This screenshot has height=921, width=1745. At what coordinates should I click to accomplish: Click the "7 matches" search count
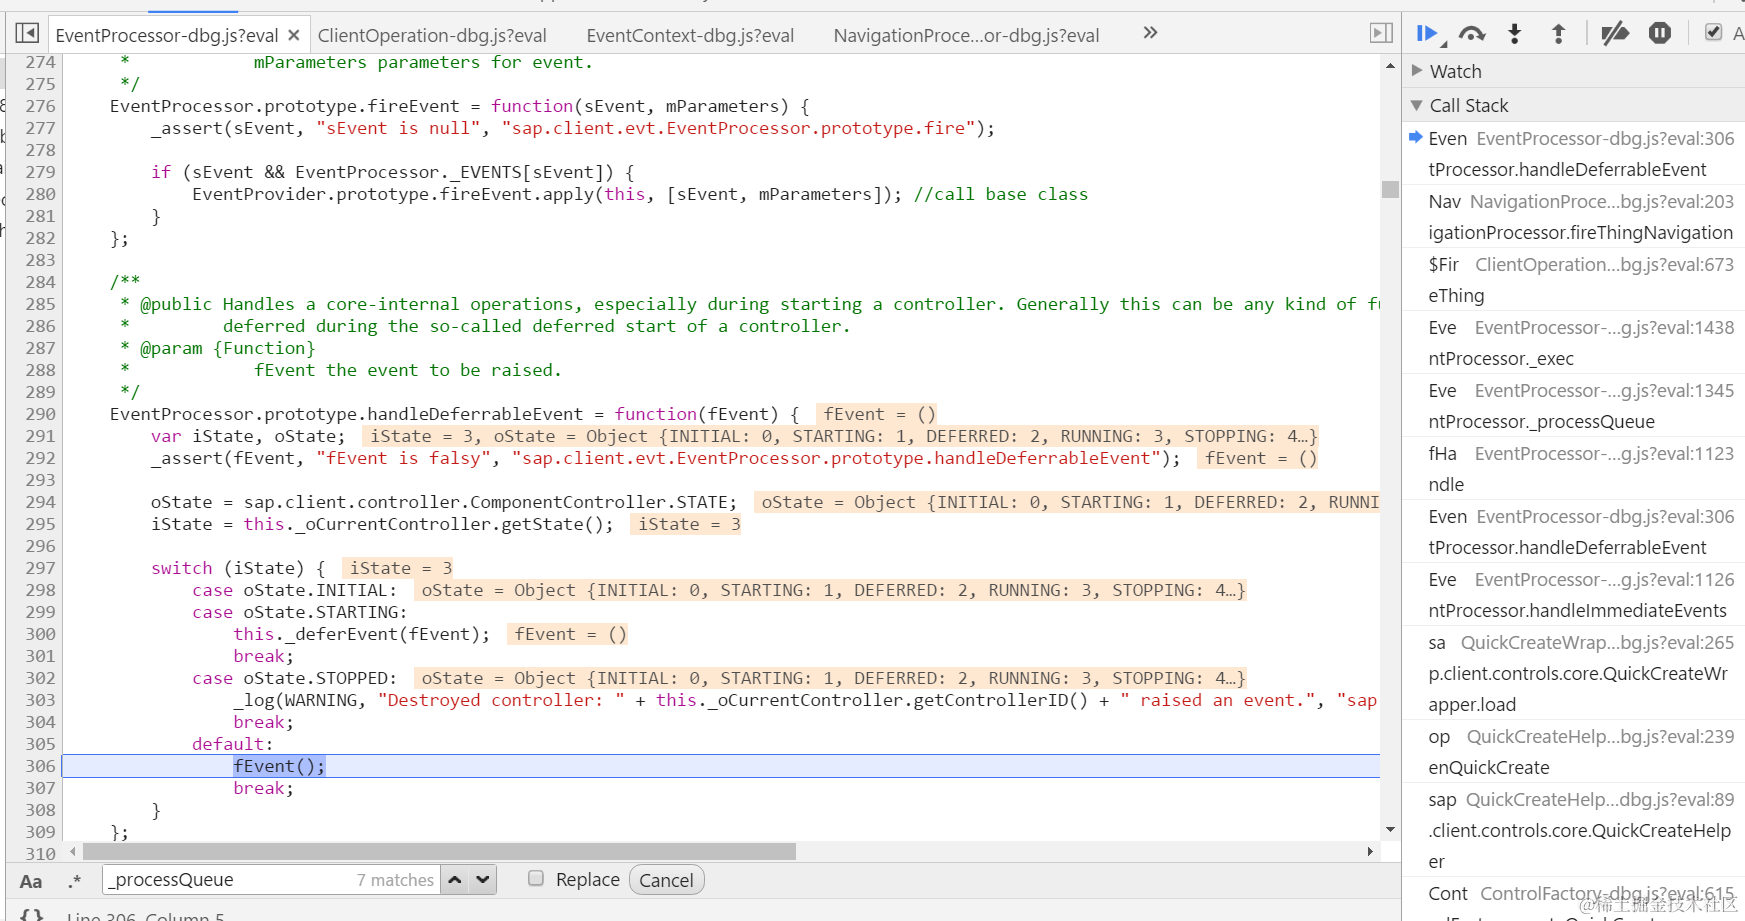pyautogui.click(x=395, y=880)
